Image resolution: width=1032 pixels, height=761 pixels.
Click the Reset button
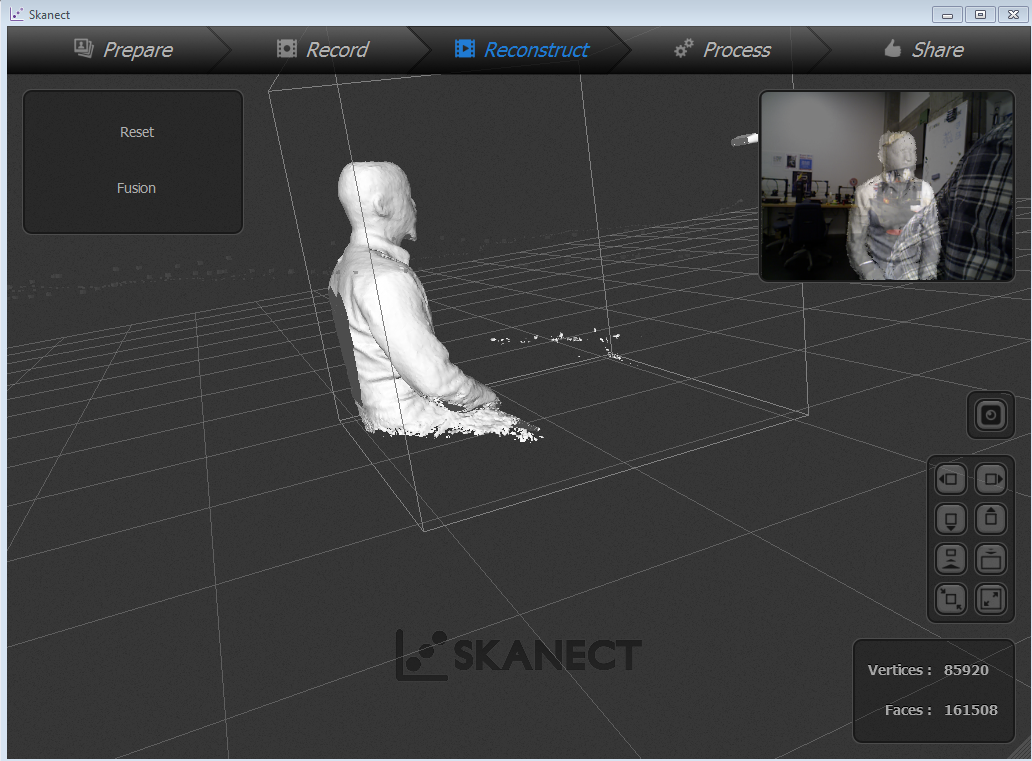(x=137, y=132)
